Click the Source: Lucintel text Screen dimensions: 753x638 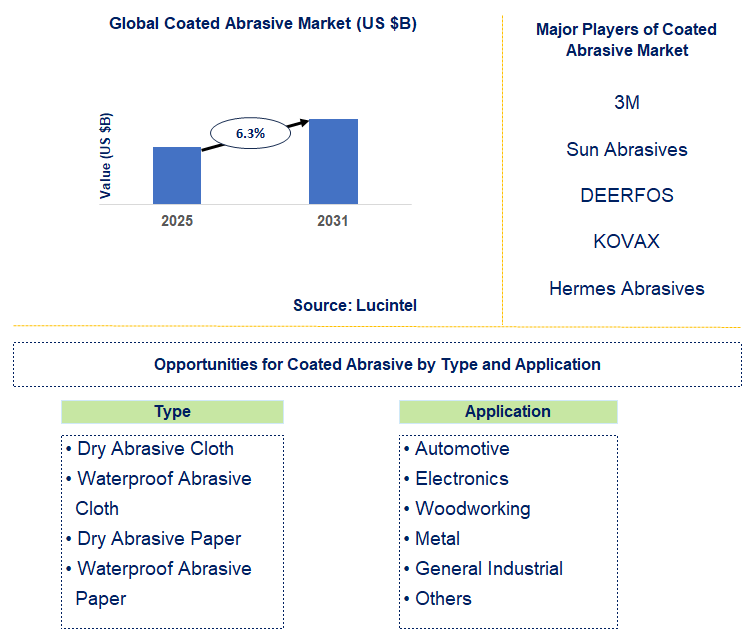pos(355,305)
